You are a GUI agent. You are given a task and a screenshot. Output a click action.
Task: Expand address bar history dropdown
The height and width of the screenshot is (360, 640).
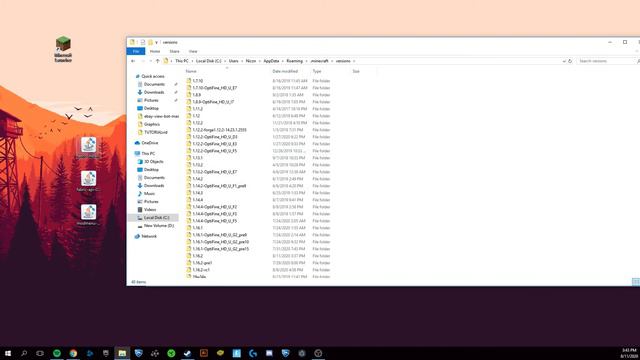[x=564, y=61]
